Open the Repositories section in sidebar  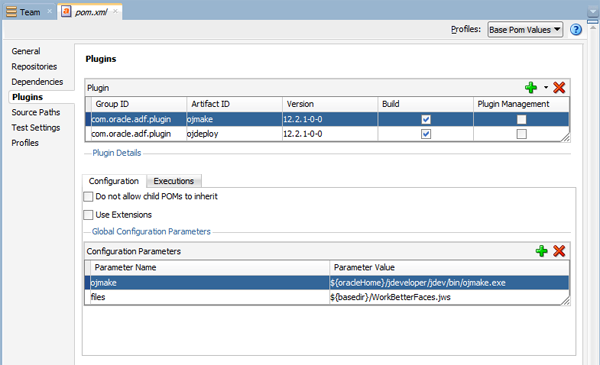point(34,67)
